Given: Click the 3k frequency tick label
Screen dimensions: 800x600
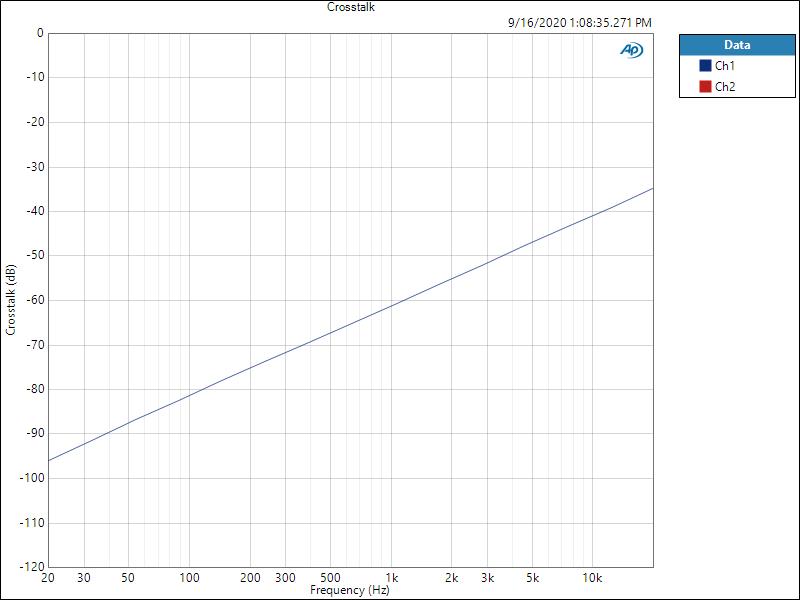Looking at the screenshot, I should (487, 578).
